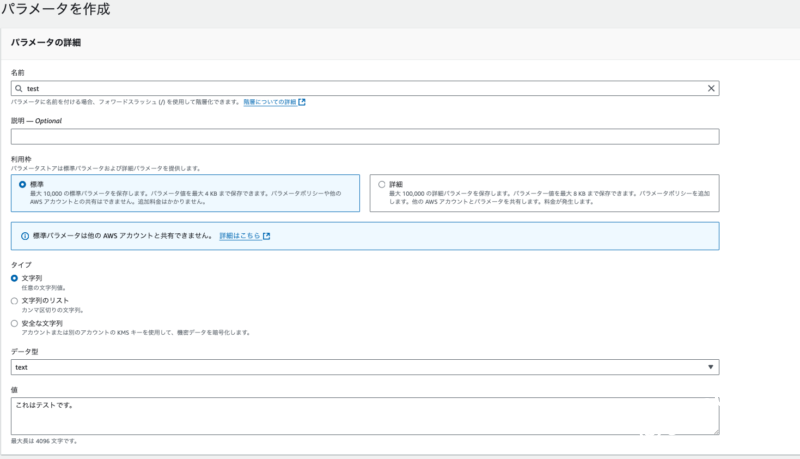Click the データ型 dropdown arrow

711,367
